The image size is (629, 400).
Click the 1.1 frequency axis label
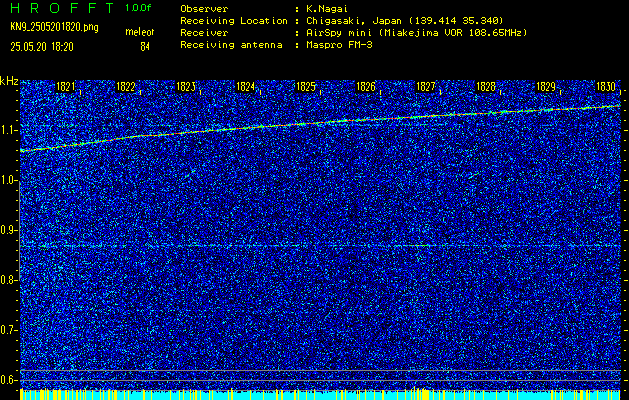8,130
